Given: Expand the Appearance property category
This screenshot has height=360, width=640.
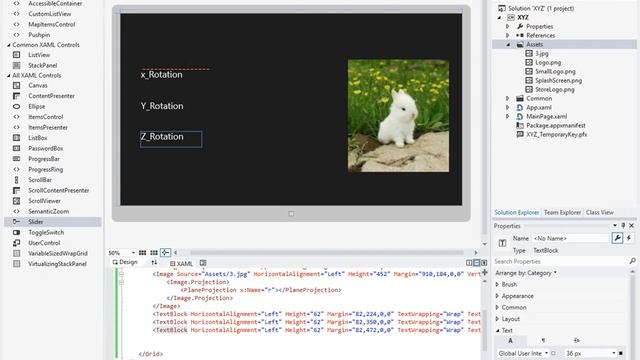Looking at the screenshot, I should 497,296.
